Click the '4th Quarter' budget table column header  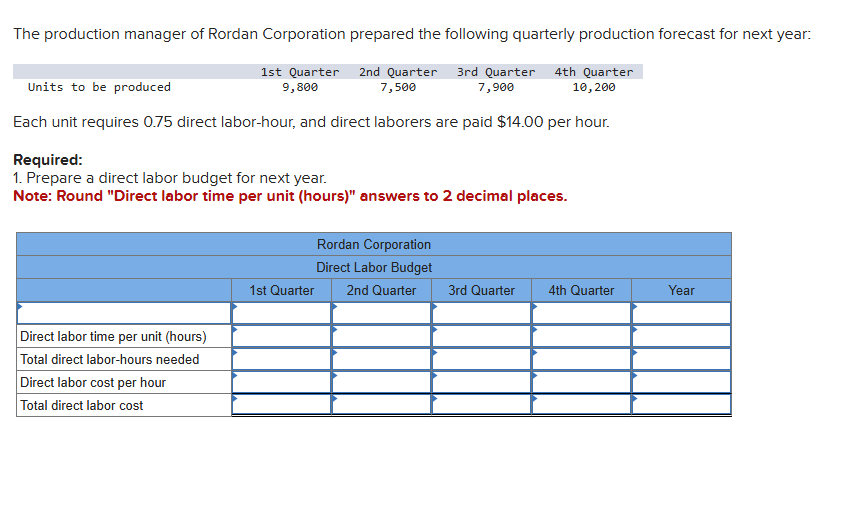pyautogui.click(x=582, y=291)
